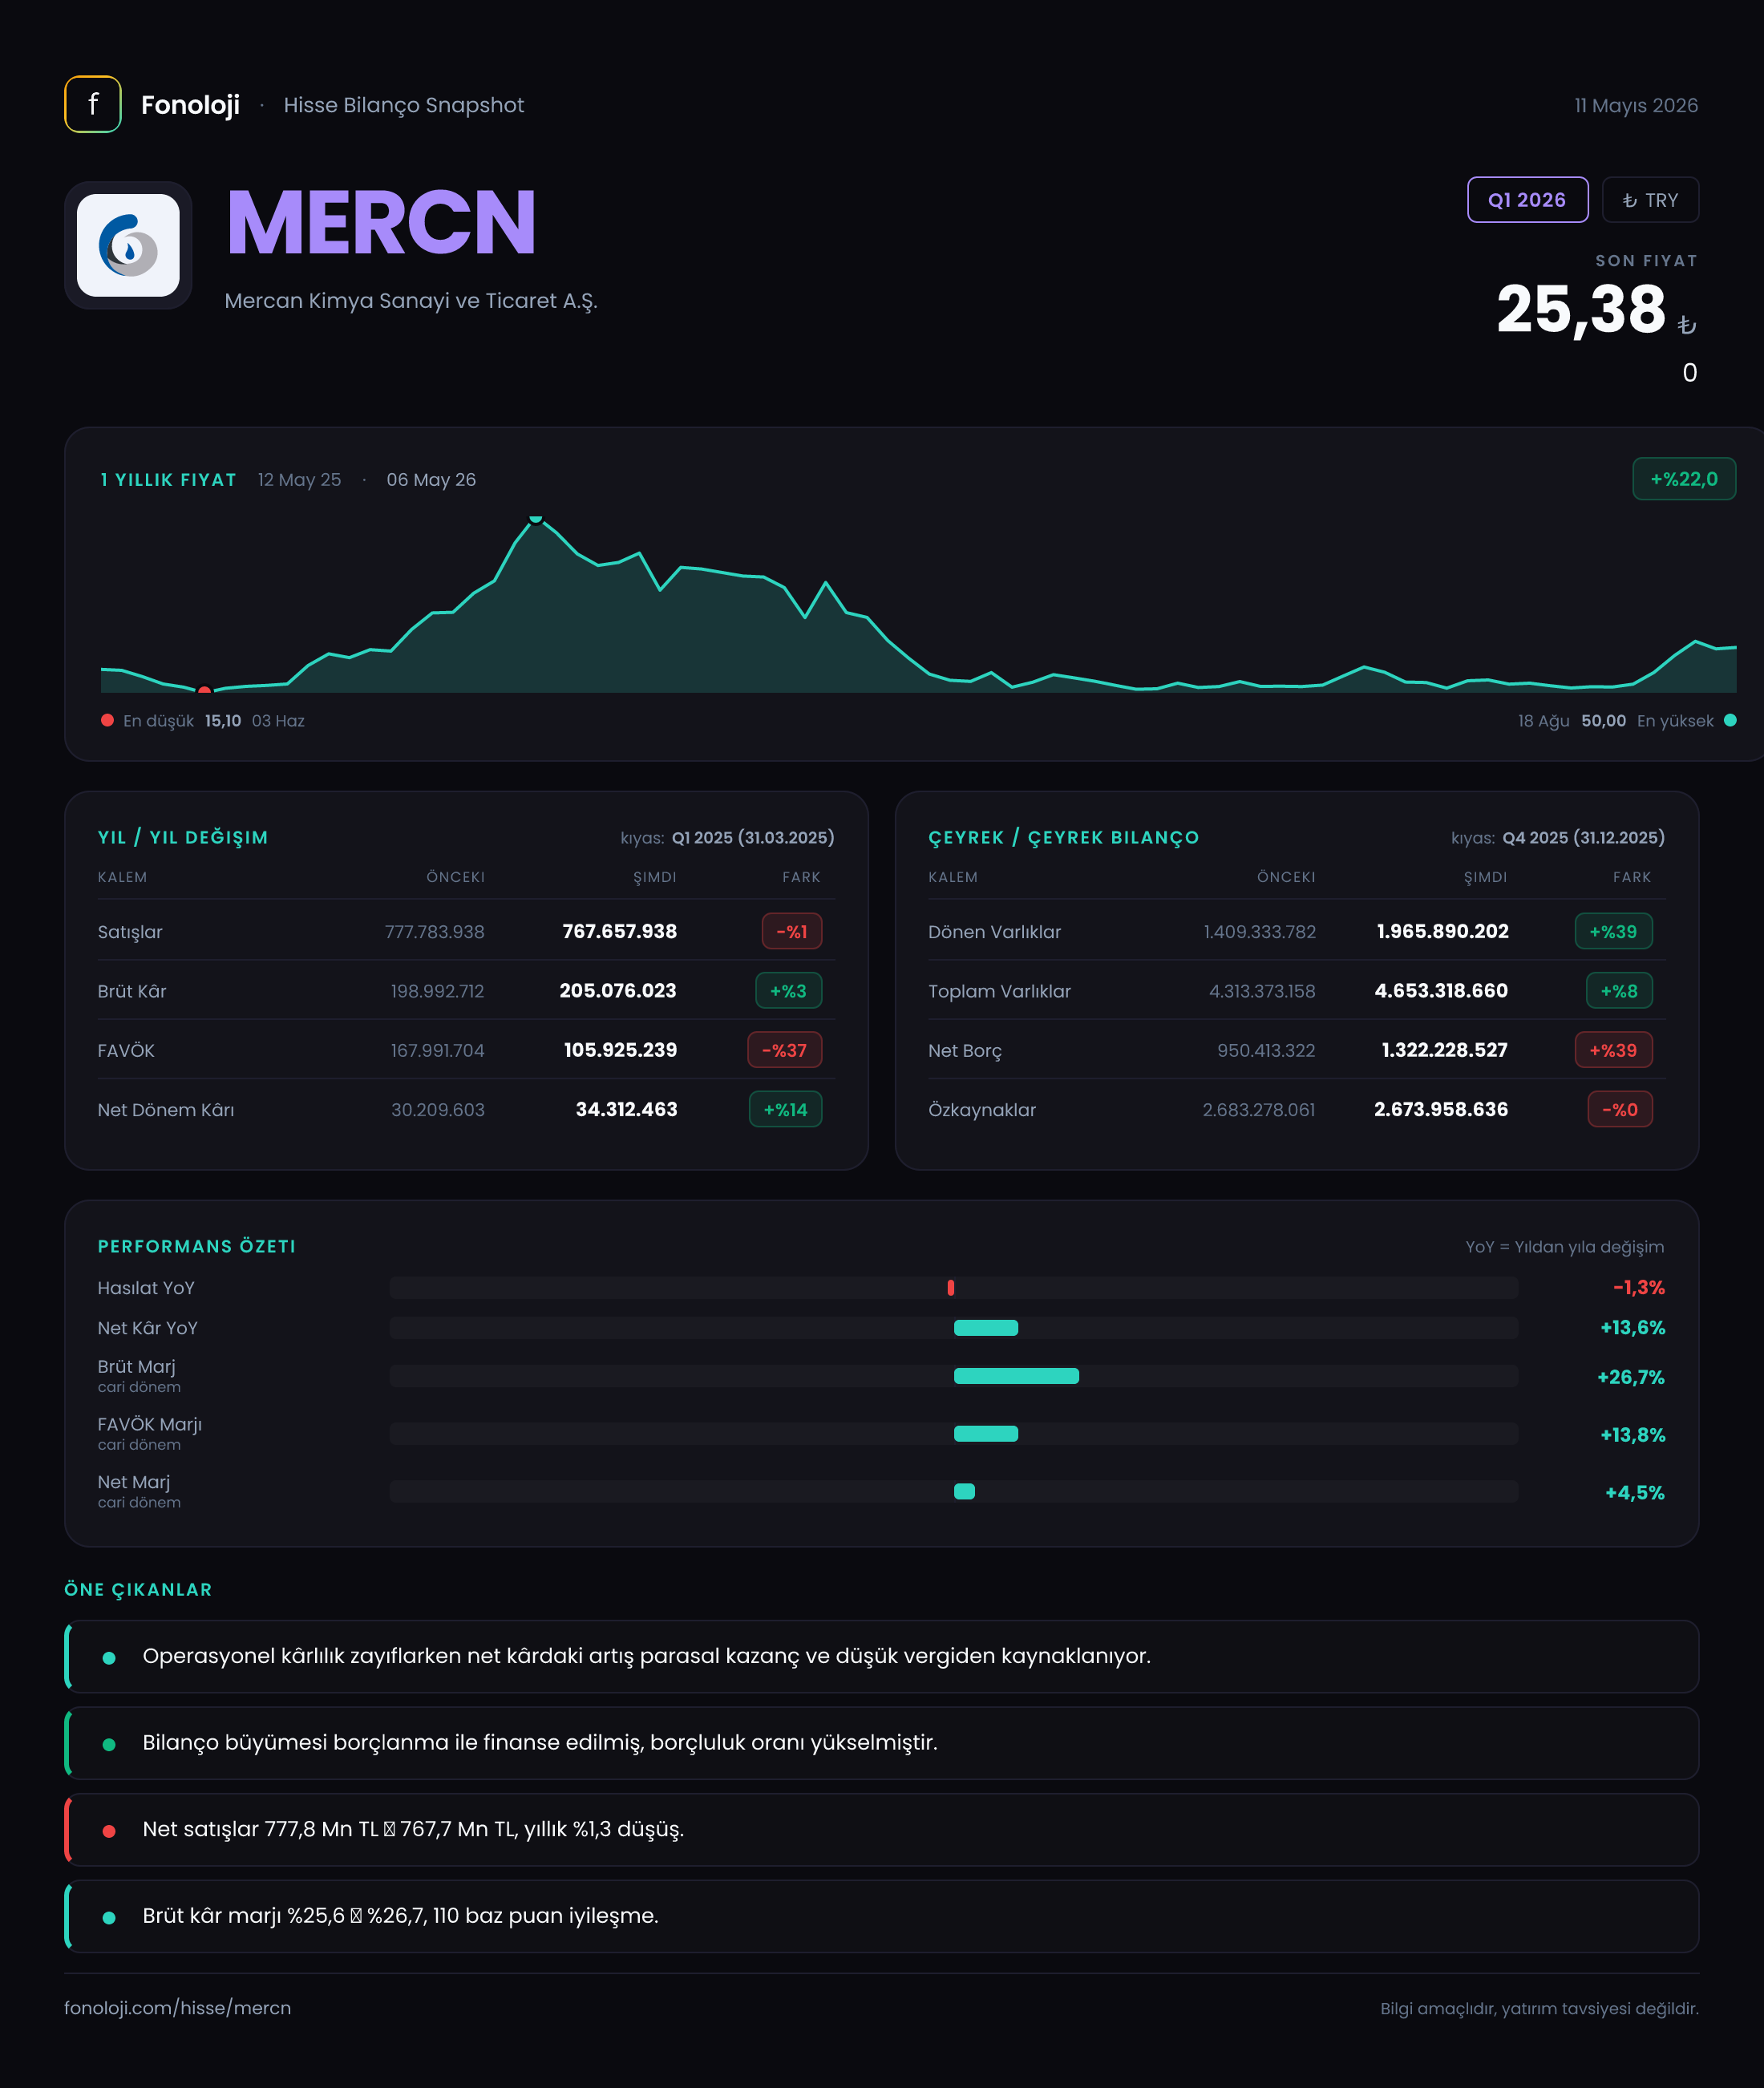Click Net Borç current value 1.322.228.527

(1444, 1050)
